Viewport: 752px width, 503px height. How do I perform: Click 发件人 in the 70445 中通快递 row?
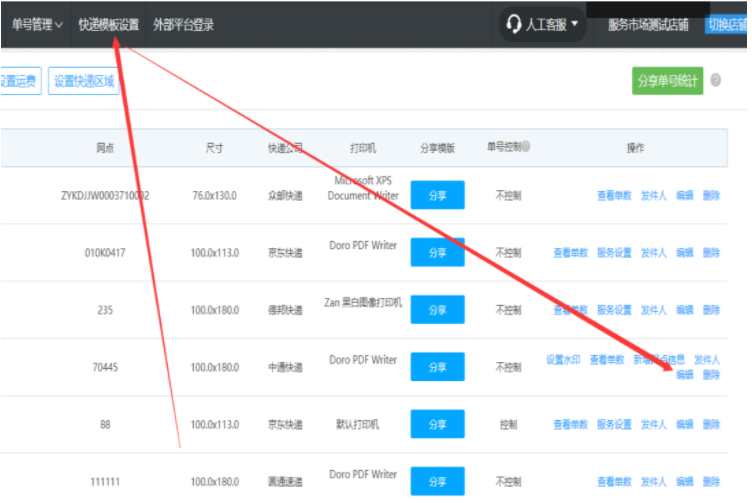tap(707, 359)
